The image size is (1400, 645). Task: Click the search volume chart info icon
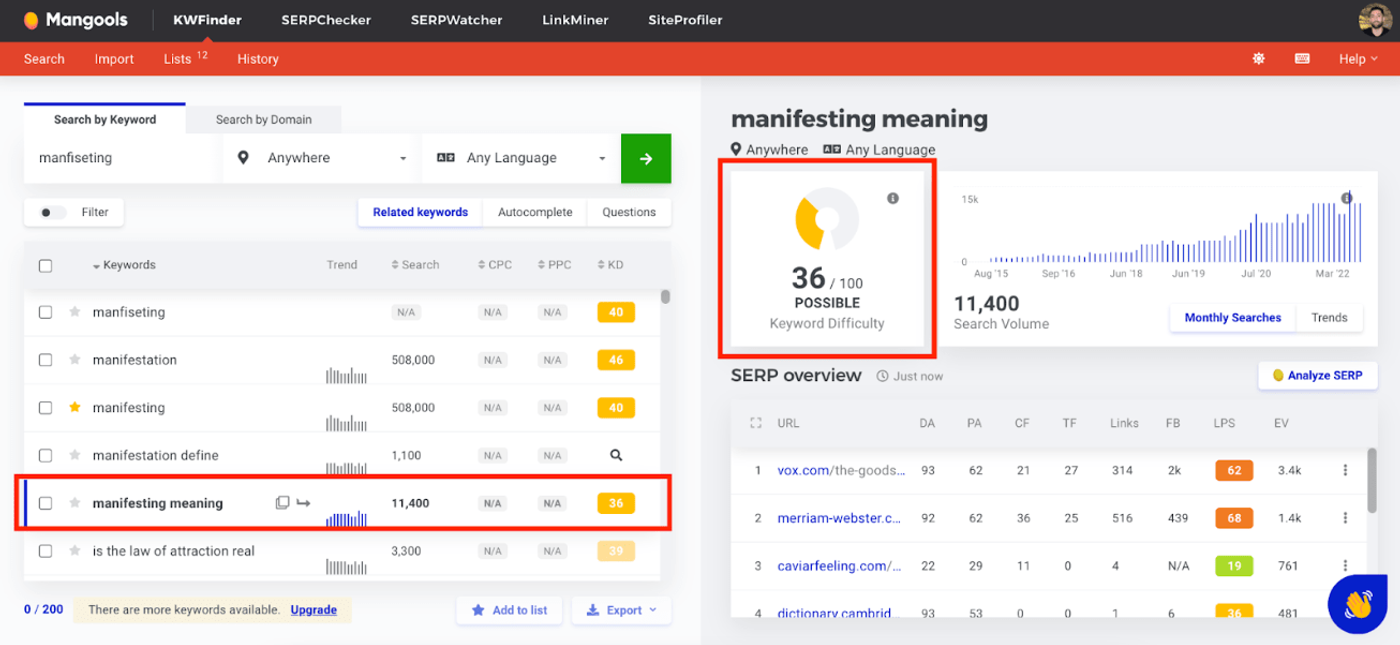1347,198
